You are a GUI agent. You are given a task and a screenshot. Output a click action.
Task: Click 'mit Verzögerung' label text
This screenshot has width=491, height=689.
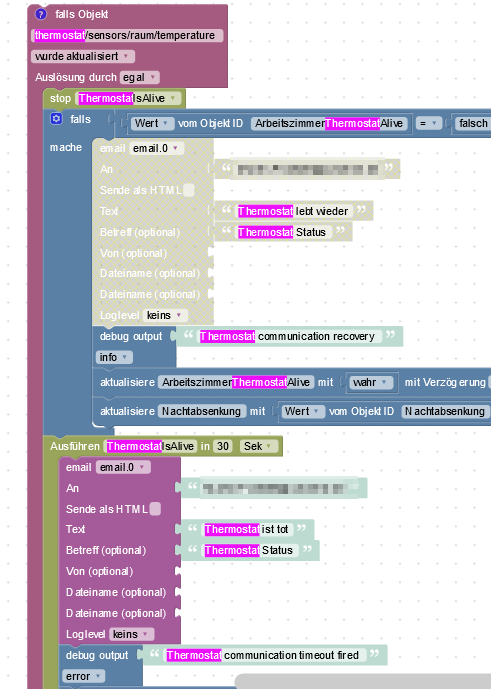(445, 382)
